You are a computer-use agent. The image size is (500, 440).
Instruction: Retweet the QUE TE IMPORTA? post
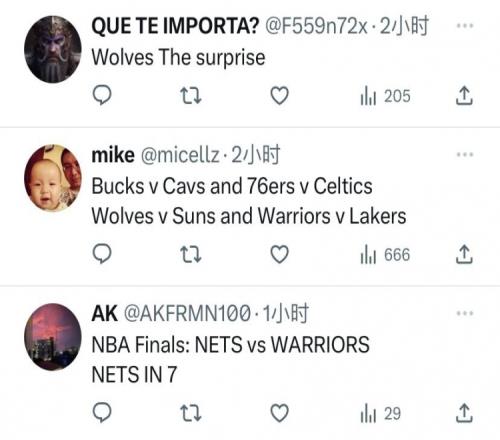click(x=191, y=96)
